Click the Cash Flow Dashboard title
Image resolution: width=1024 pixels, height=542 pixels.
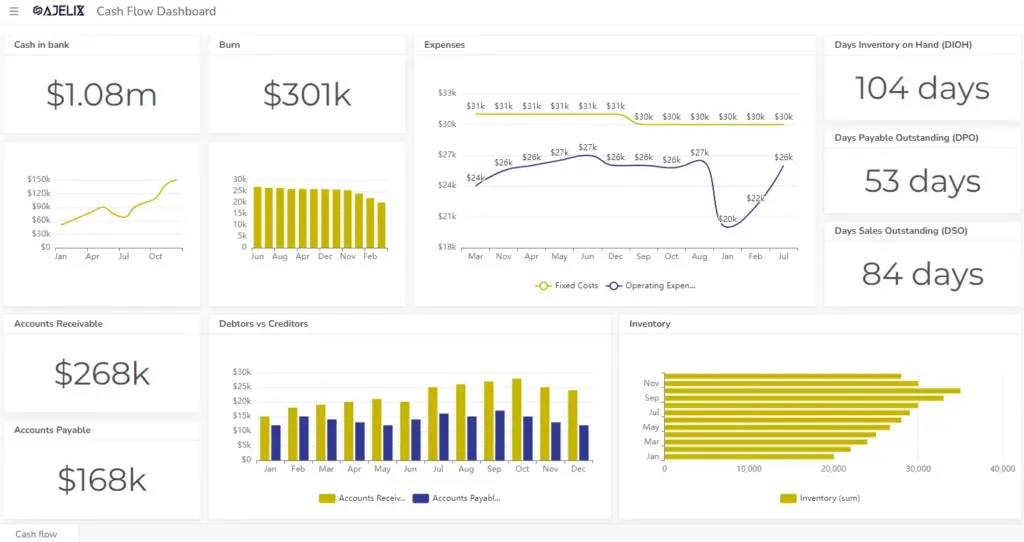point(156,11)
